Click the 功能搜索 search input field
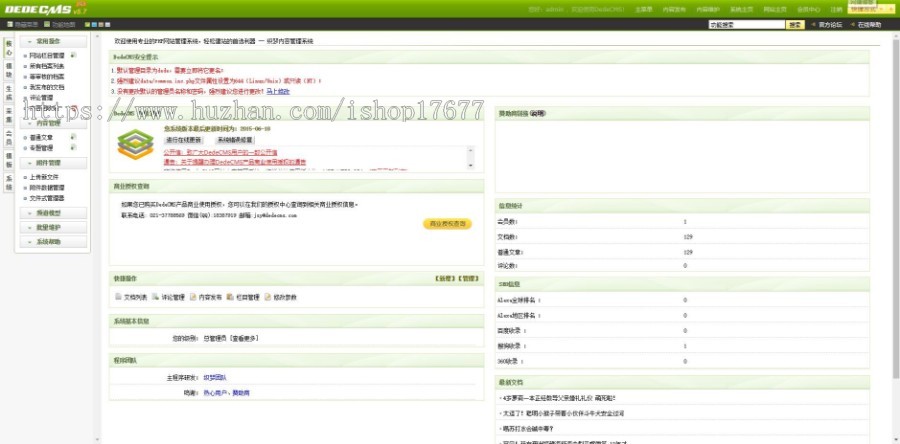 (747, 25)
